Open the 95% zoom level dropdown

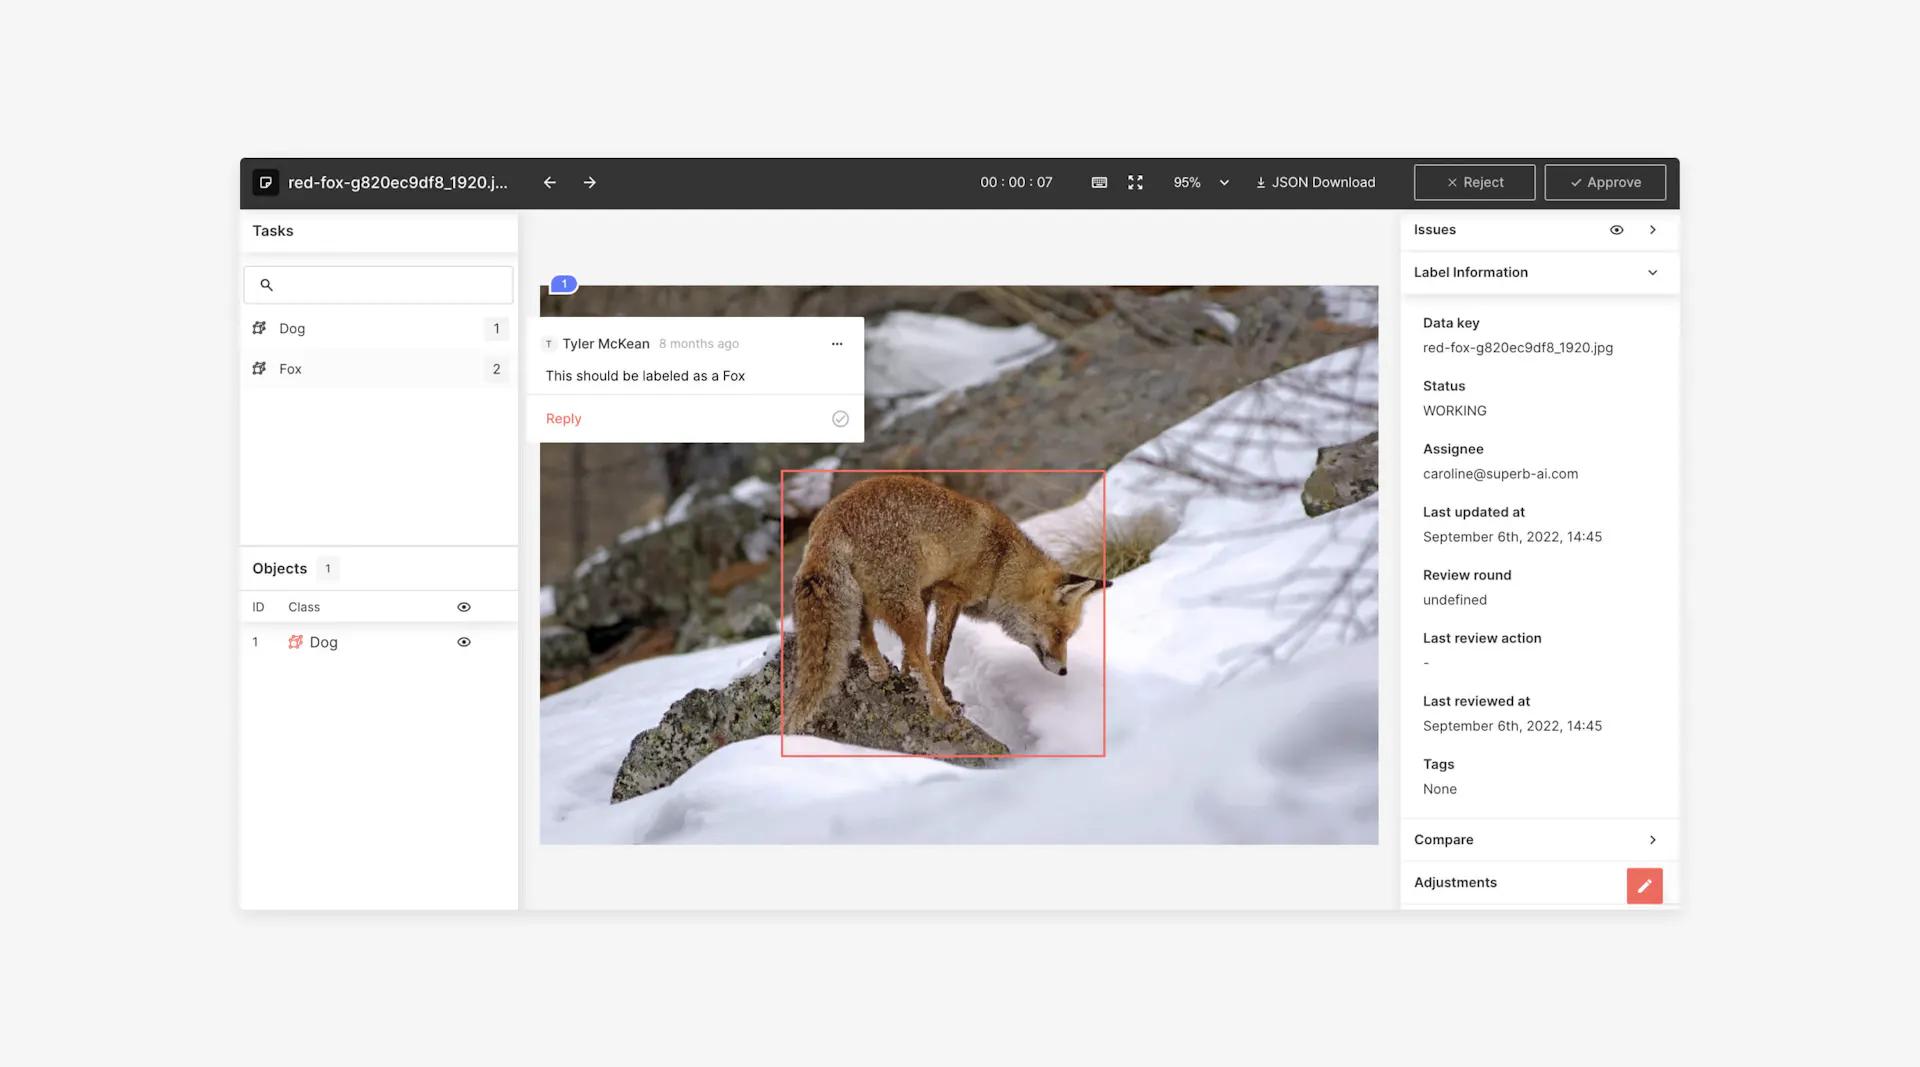[x=1201, y=182]
